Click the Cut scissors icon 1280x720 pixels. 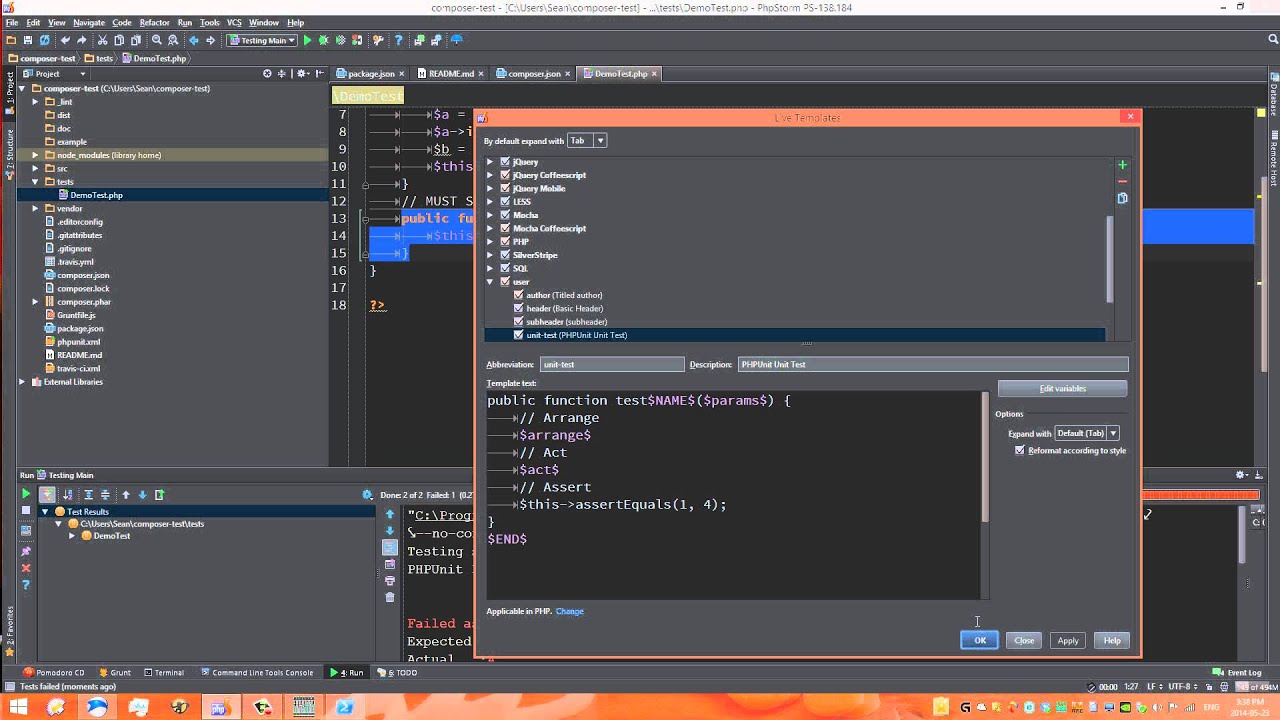coord(102,40)
